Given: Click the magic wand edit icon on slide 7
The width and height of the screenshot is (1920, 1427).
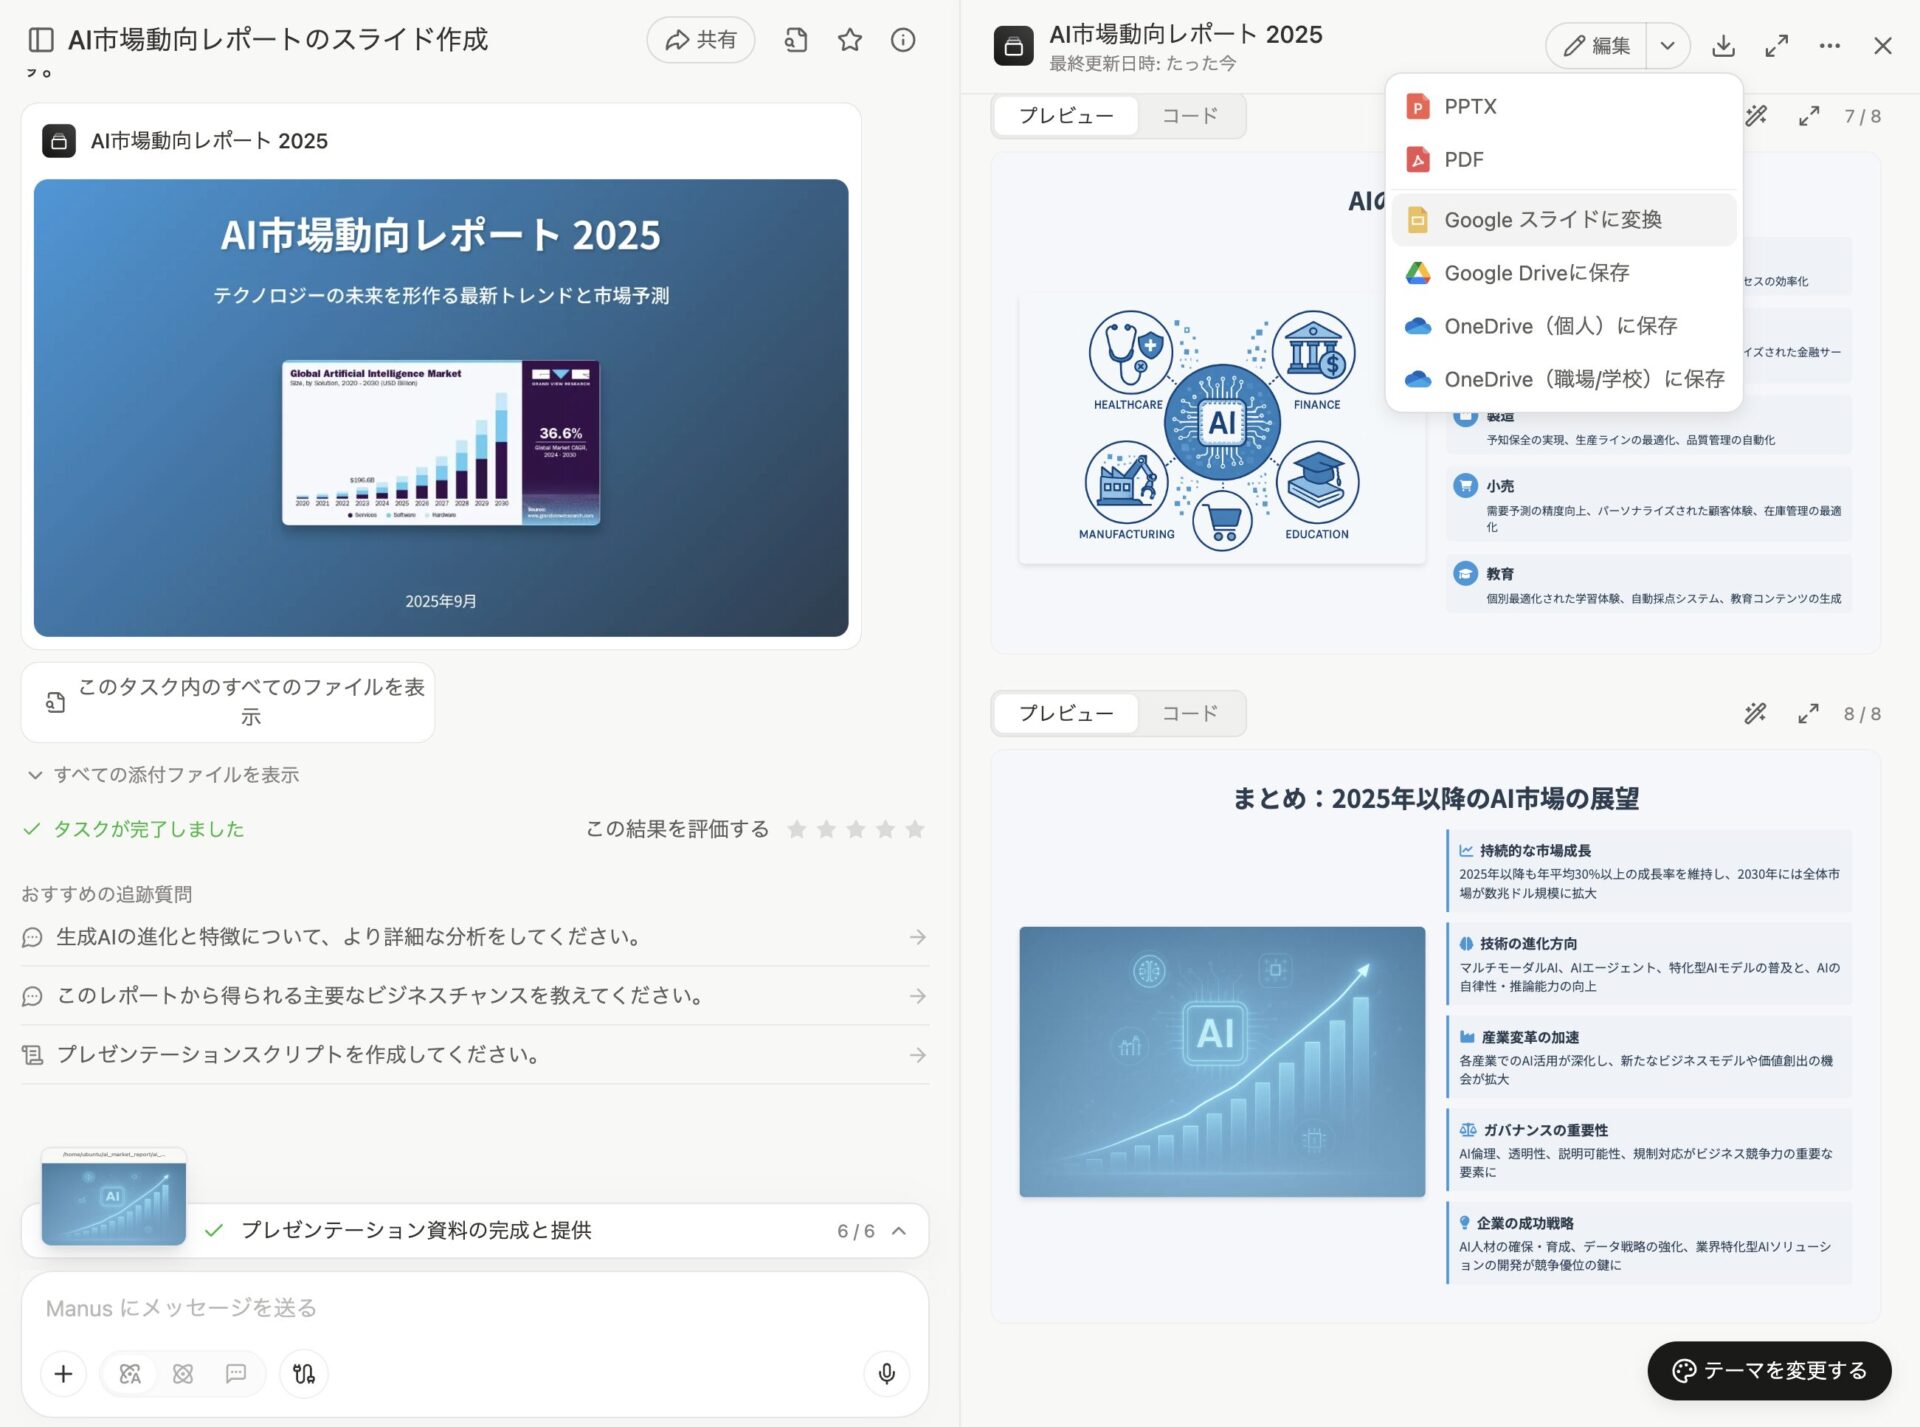Looking at the screenshot, I should tap(1755, 116).
